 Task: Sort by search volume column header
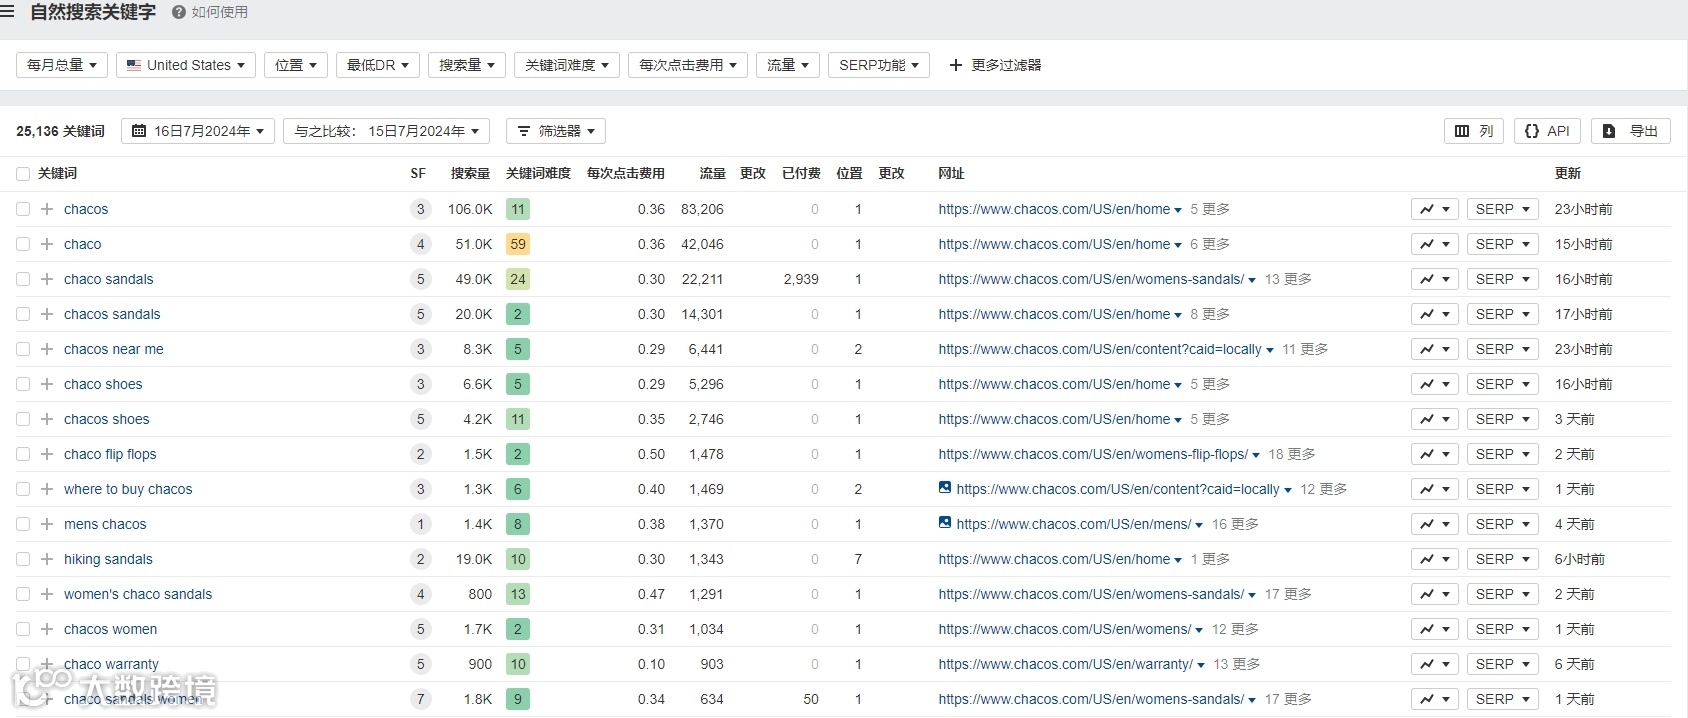pyautogui.click(x=470, y=174)
